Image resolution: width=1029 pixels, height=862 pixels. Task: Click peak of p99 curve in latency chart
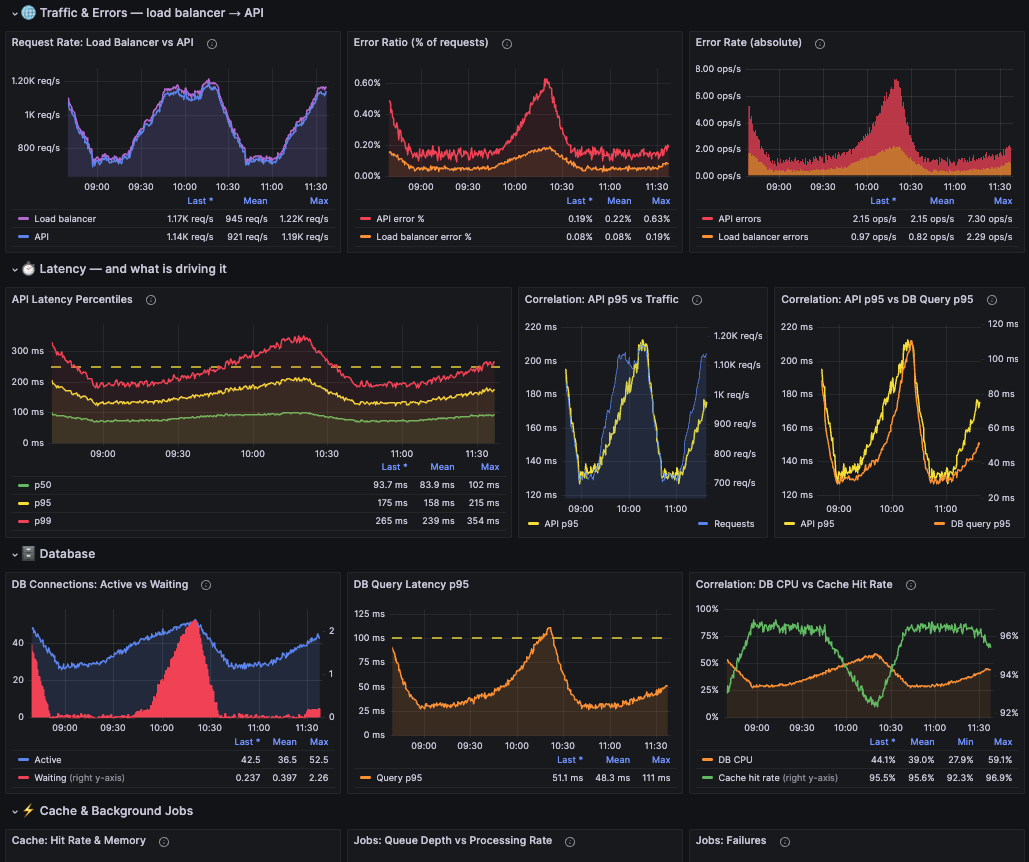(x=303, y=337)
